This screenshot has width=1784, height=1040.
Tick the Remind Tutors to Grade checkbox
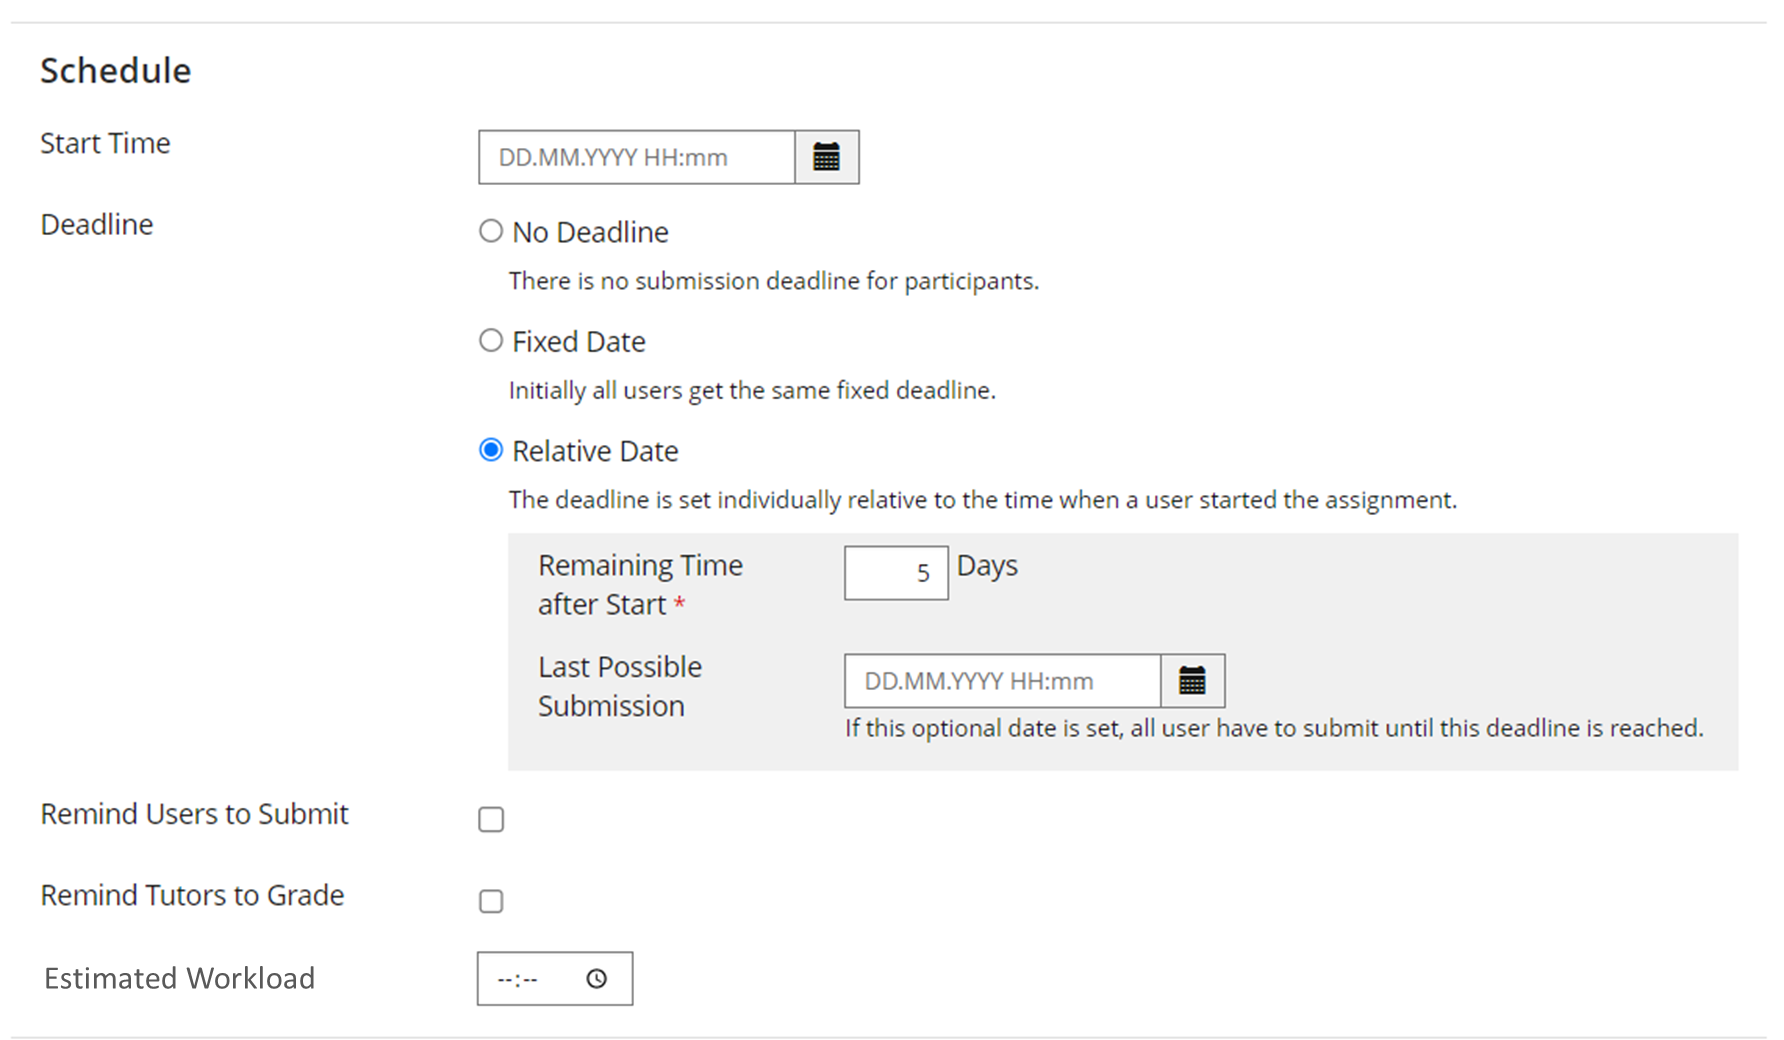tap(491, 901)
